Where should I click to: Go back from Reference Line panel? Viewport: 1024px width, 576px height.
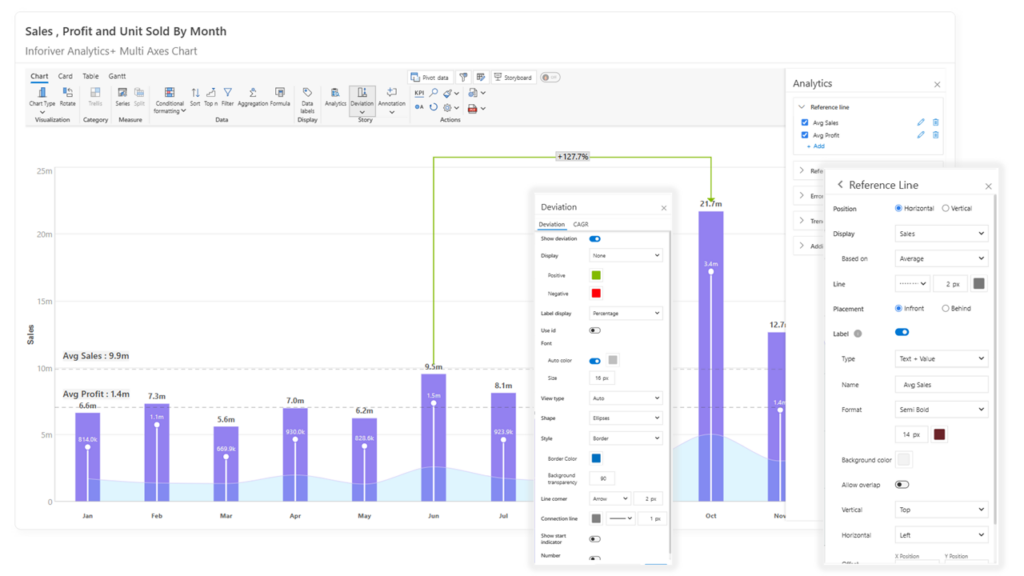click(x=840, y=185)
